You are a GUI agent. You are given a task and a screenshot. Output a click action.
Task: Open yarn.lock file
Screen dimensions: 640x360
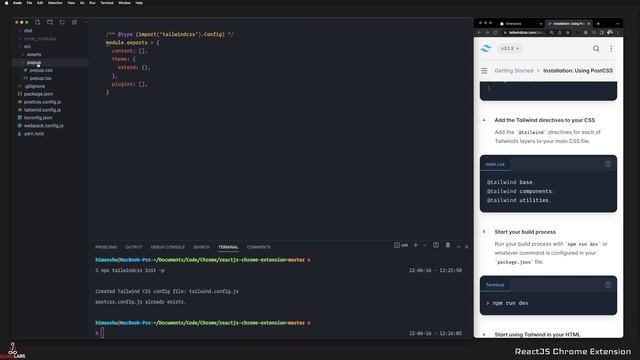[34, 133]
